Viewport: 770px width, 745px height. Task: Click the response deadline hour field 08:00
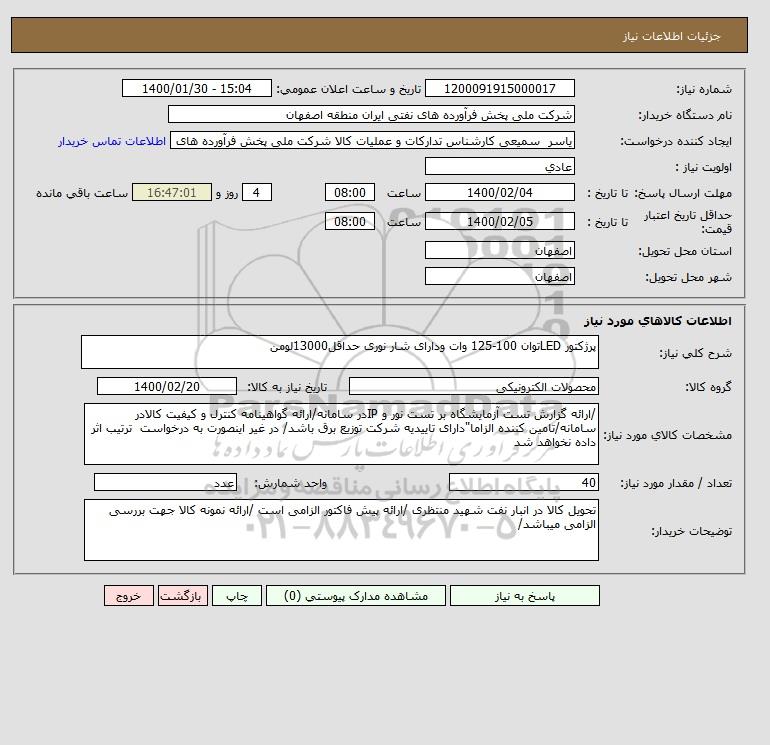350,193
